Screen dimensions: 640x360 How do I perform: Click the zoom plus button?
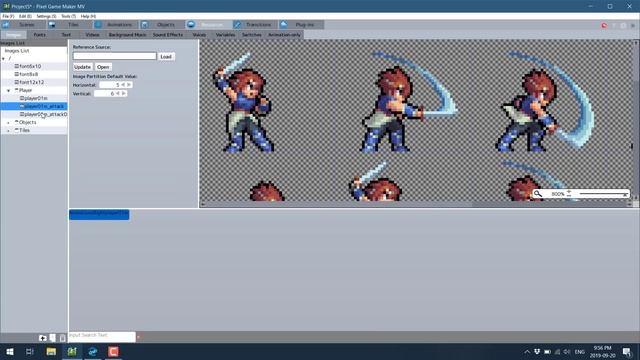point(569,192)
